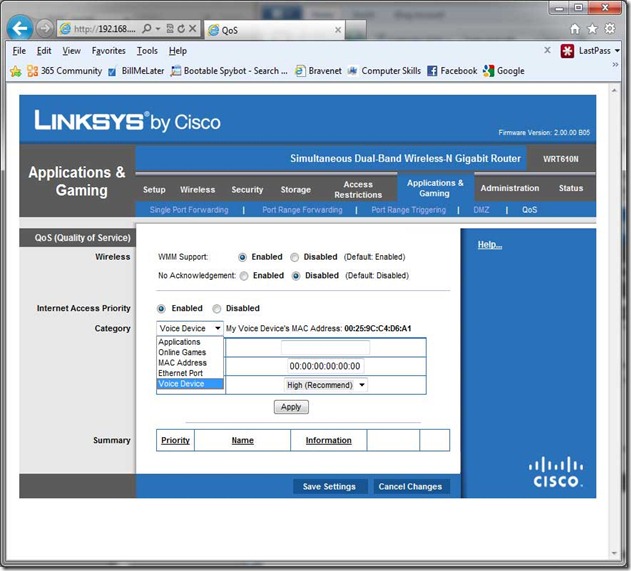
Task: Open the Edit menu
Action: pyautogui.click(x=44, y=51)
